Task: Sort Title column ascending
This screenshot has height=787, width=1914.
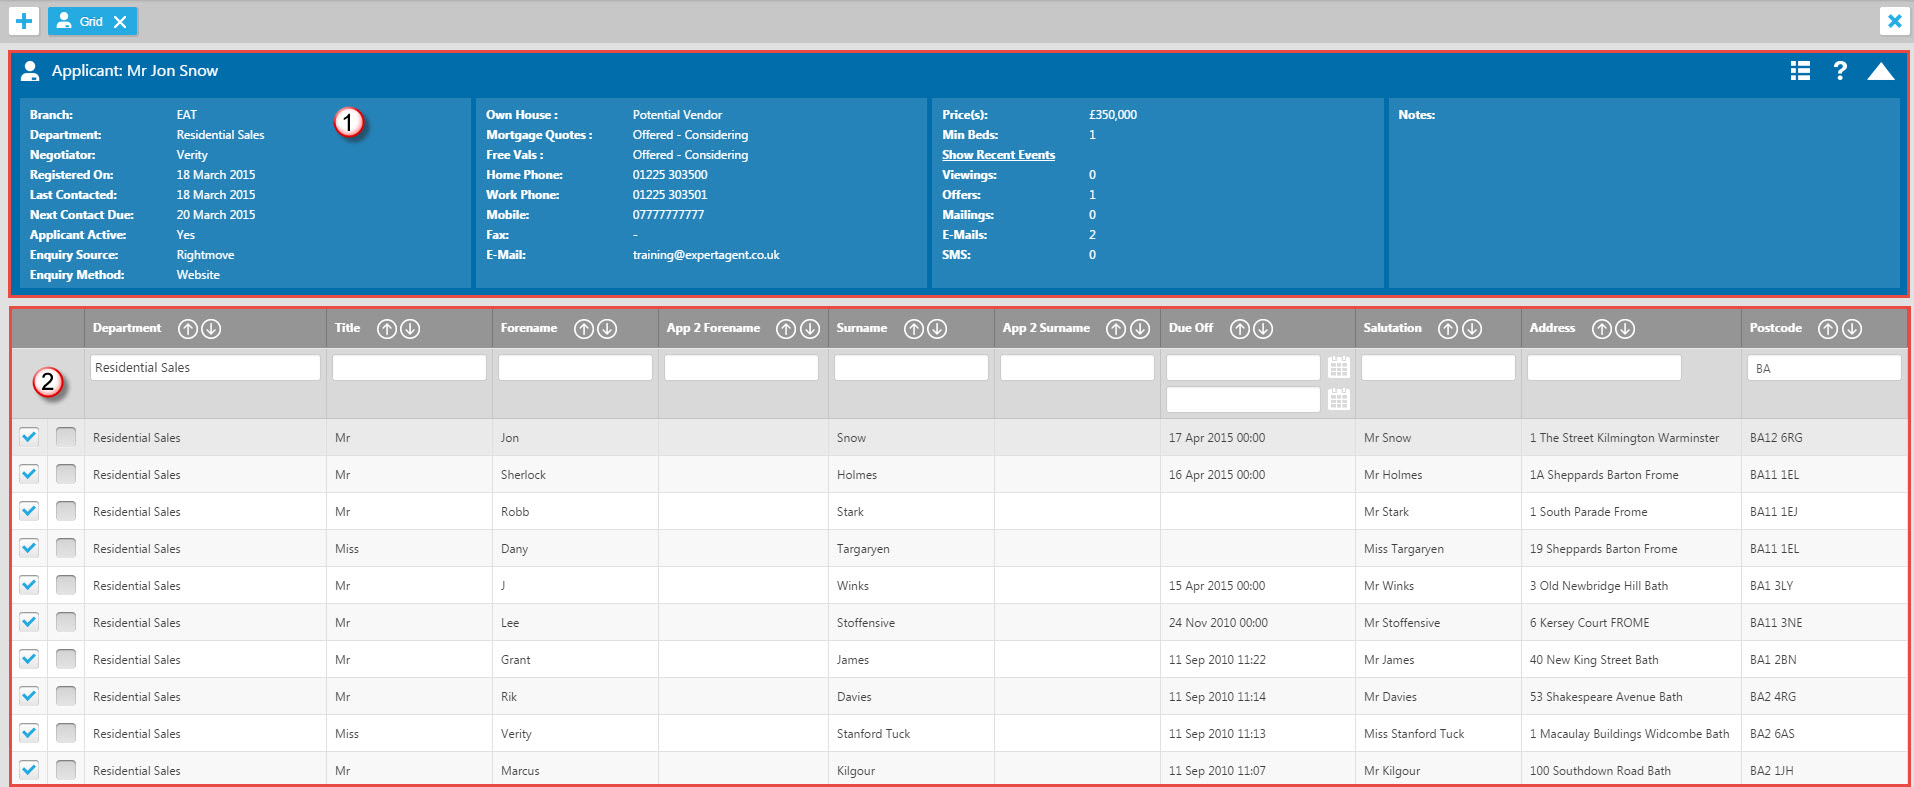Action: click(x=387, y=329)
